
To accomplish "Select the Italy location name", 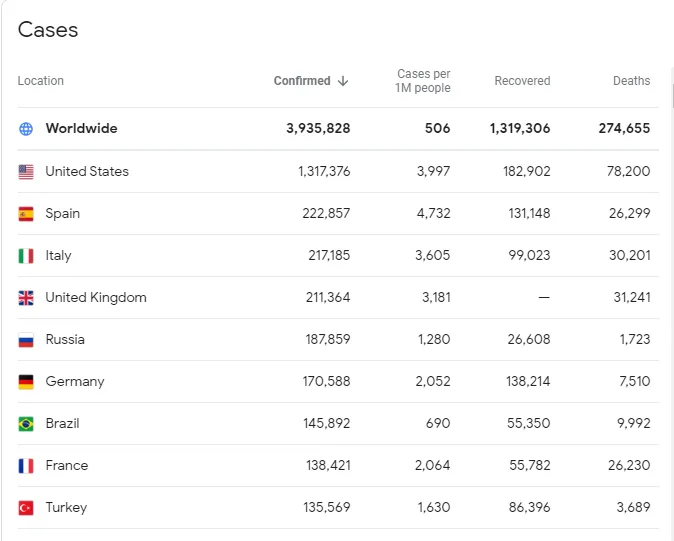I will coord(58,255).
